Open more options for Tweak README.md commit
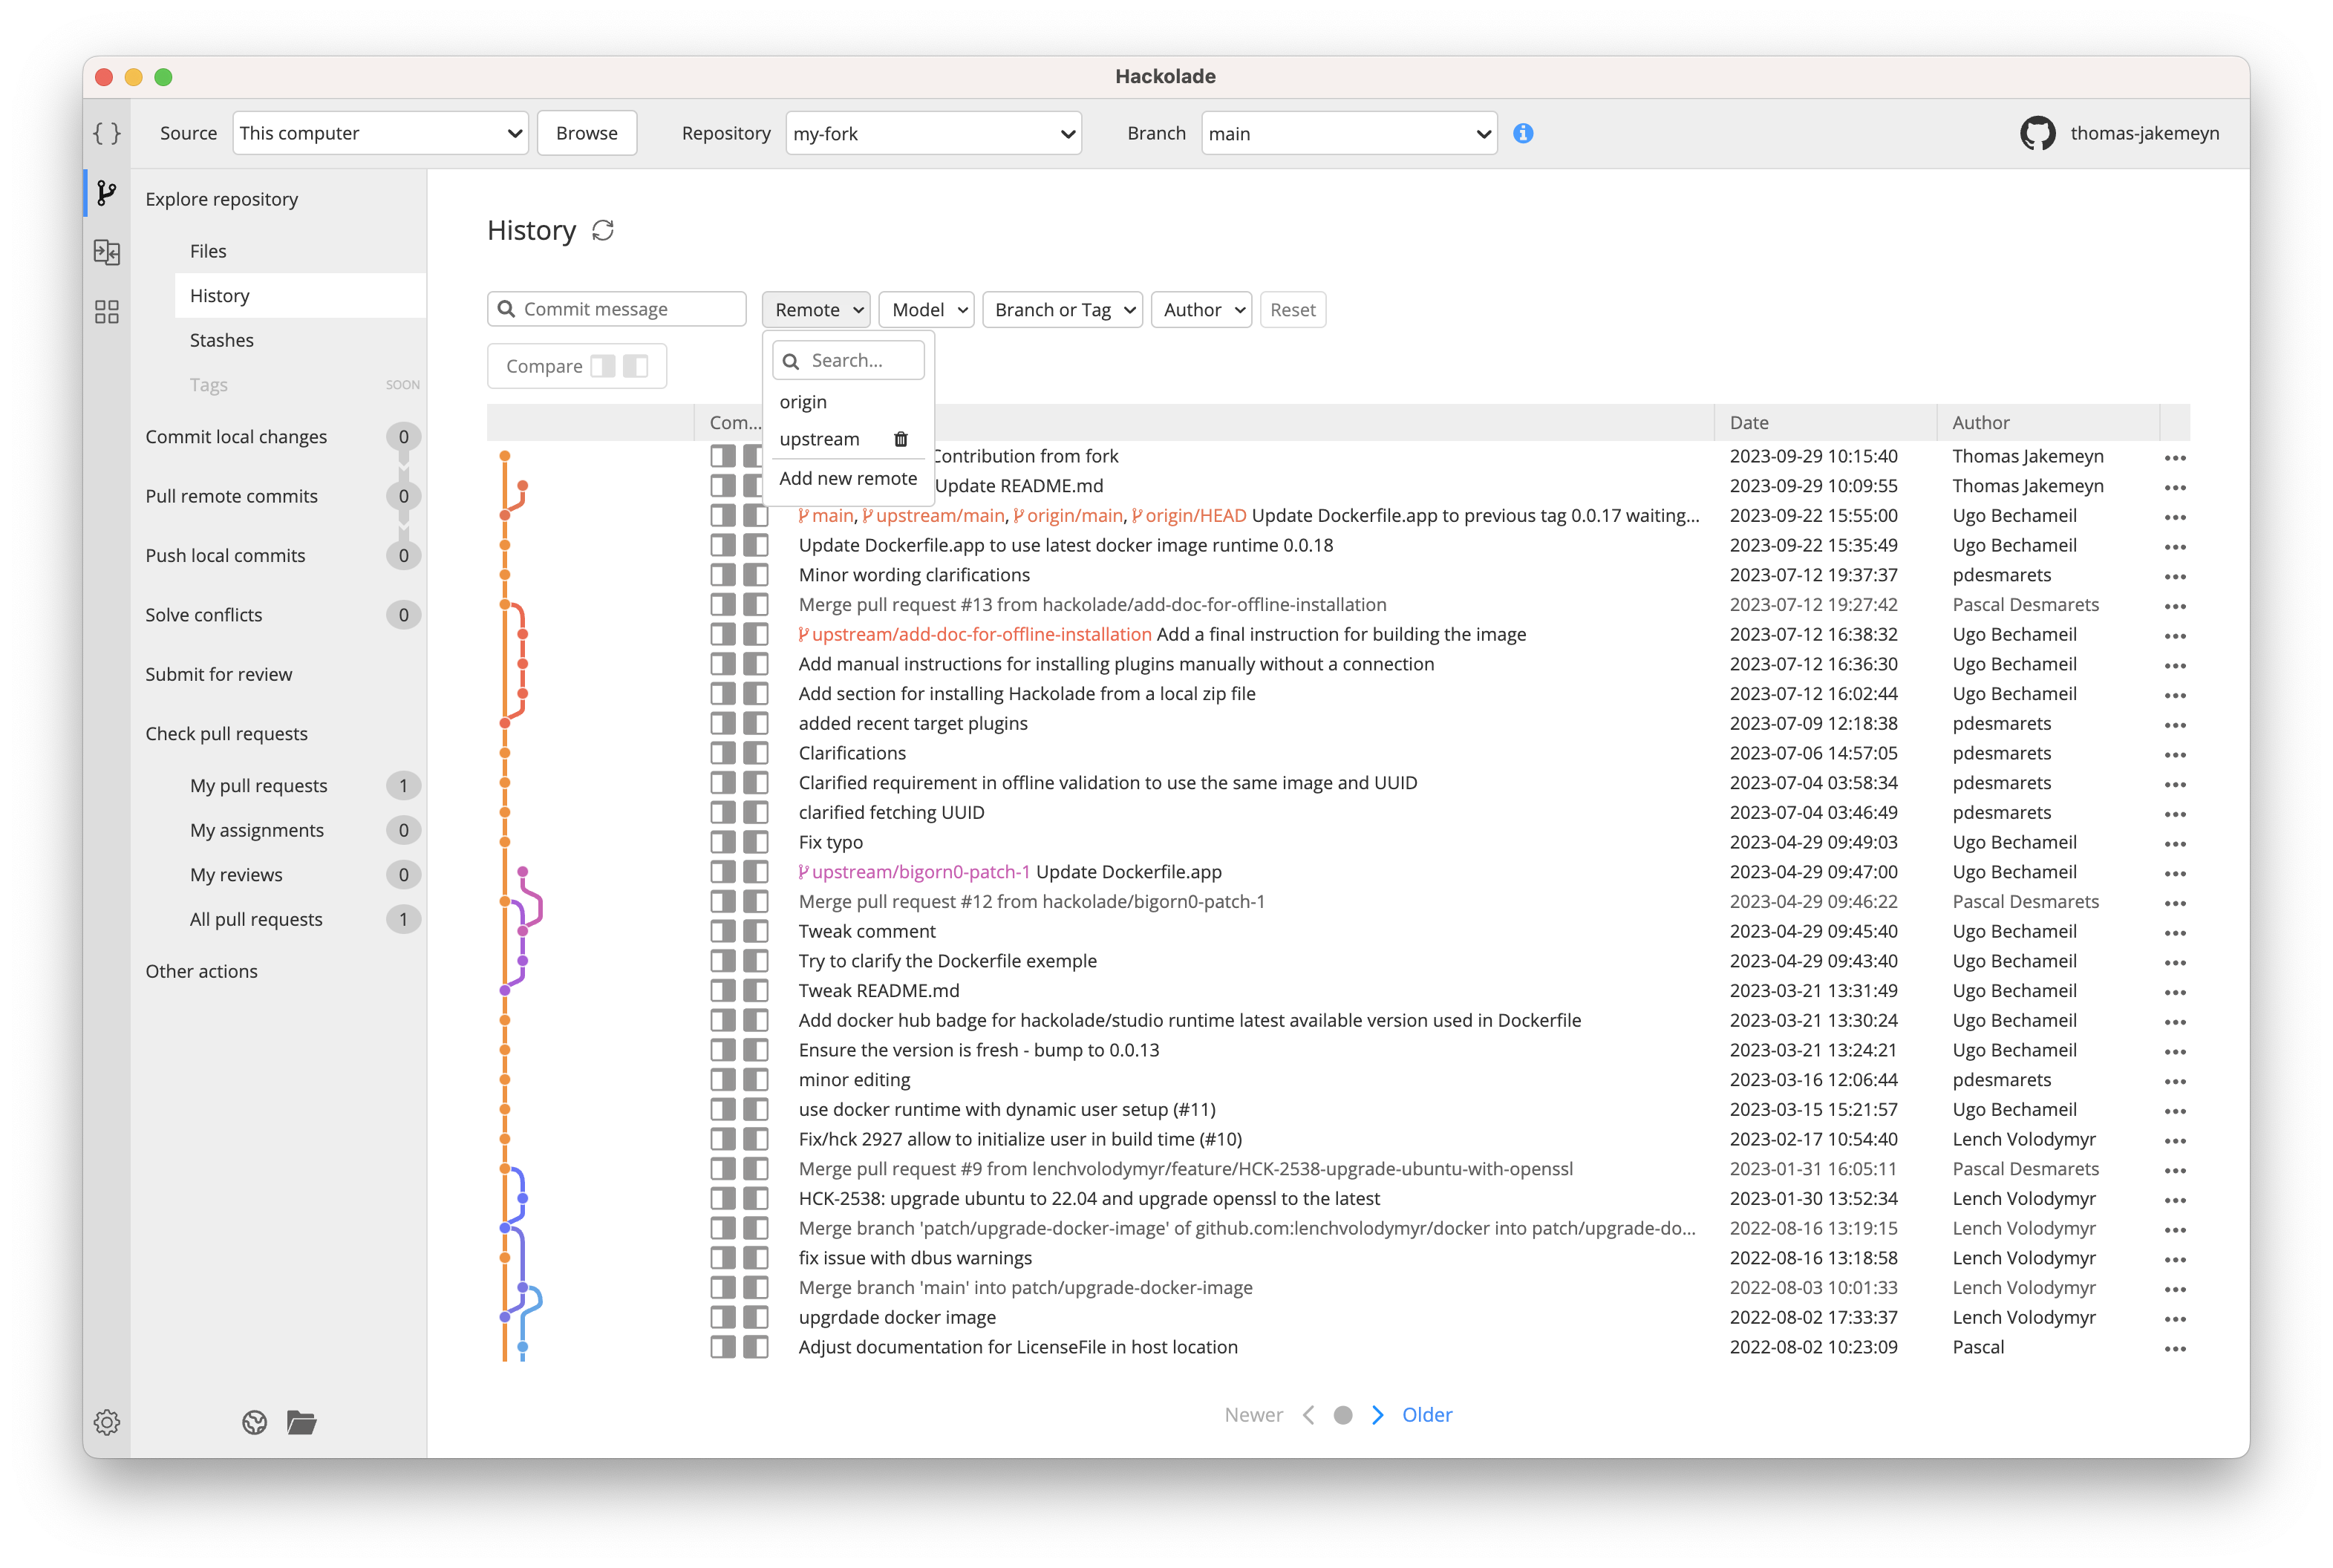Screen dimensions: 2333x1568 (2174, 992)
